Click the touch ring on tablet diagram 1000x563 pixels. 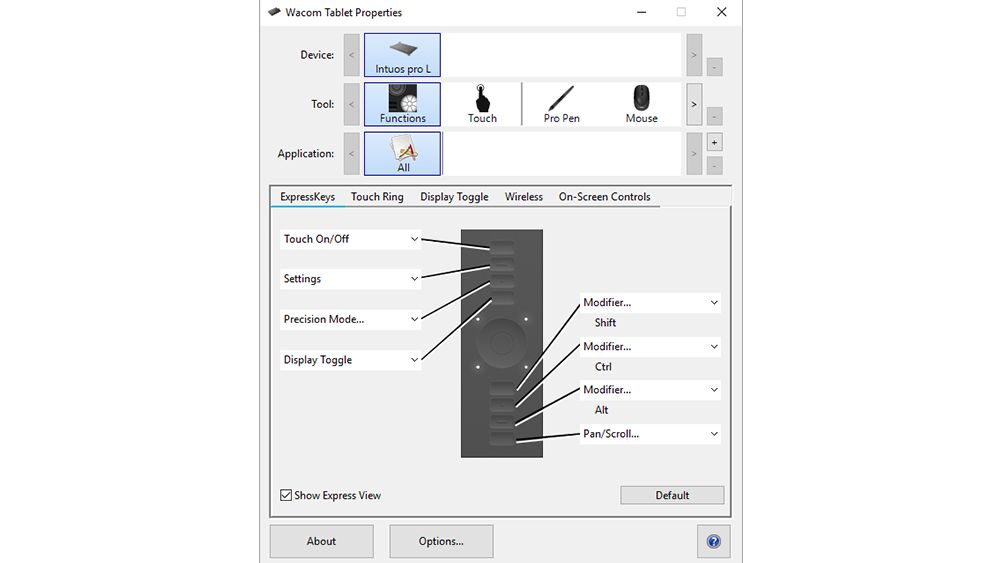502,343
